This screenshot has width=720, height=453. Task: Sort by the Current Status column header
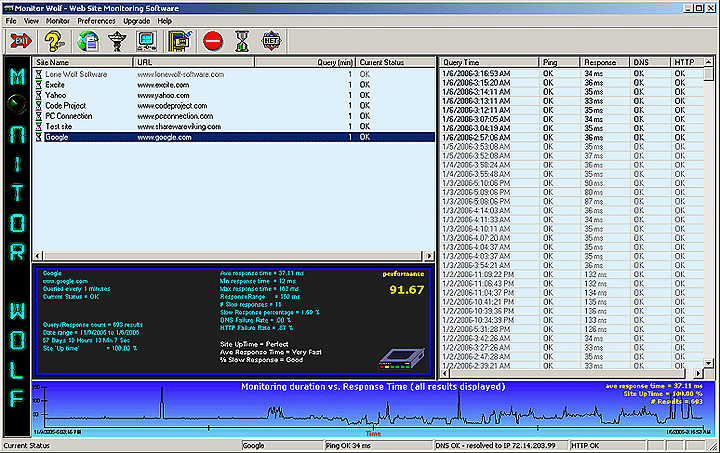395,62
